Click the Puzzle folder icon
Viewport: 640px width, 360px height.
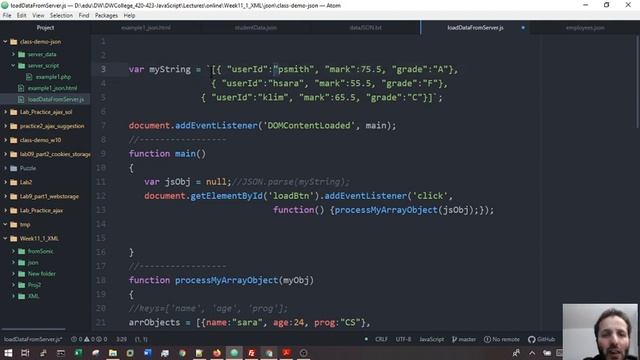coord(13,168)
